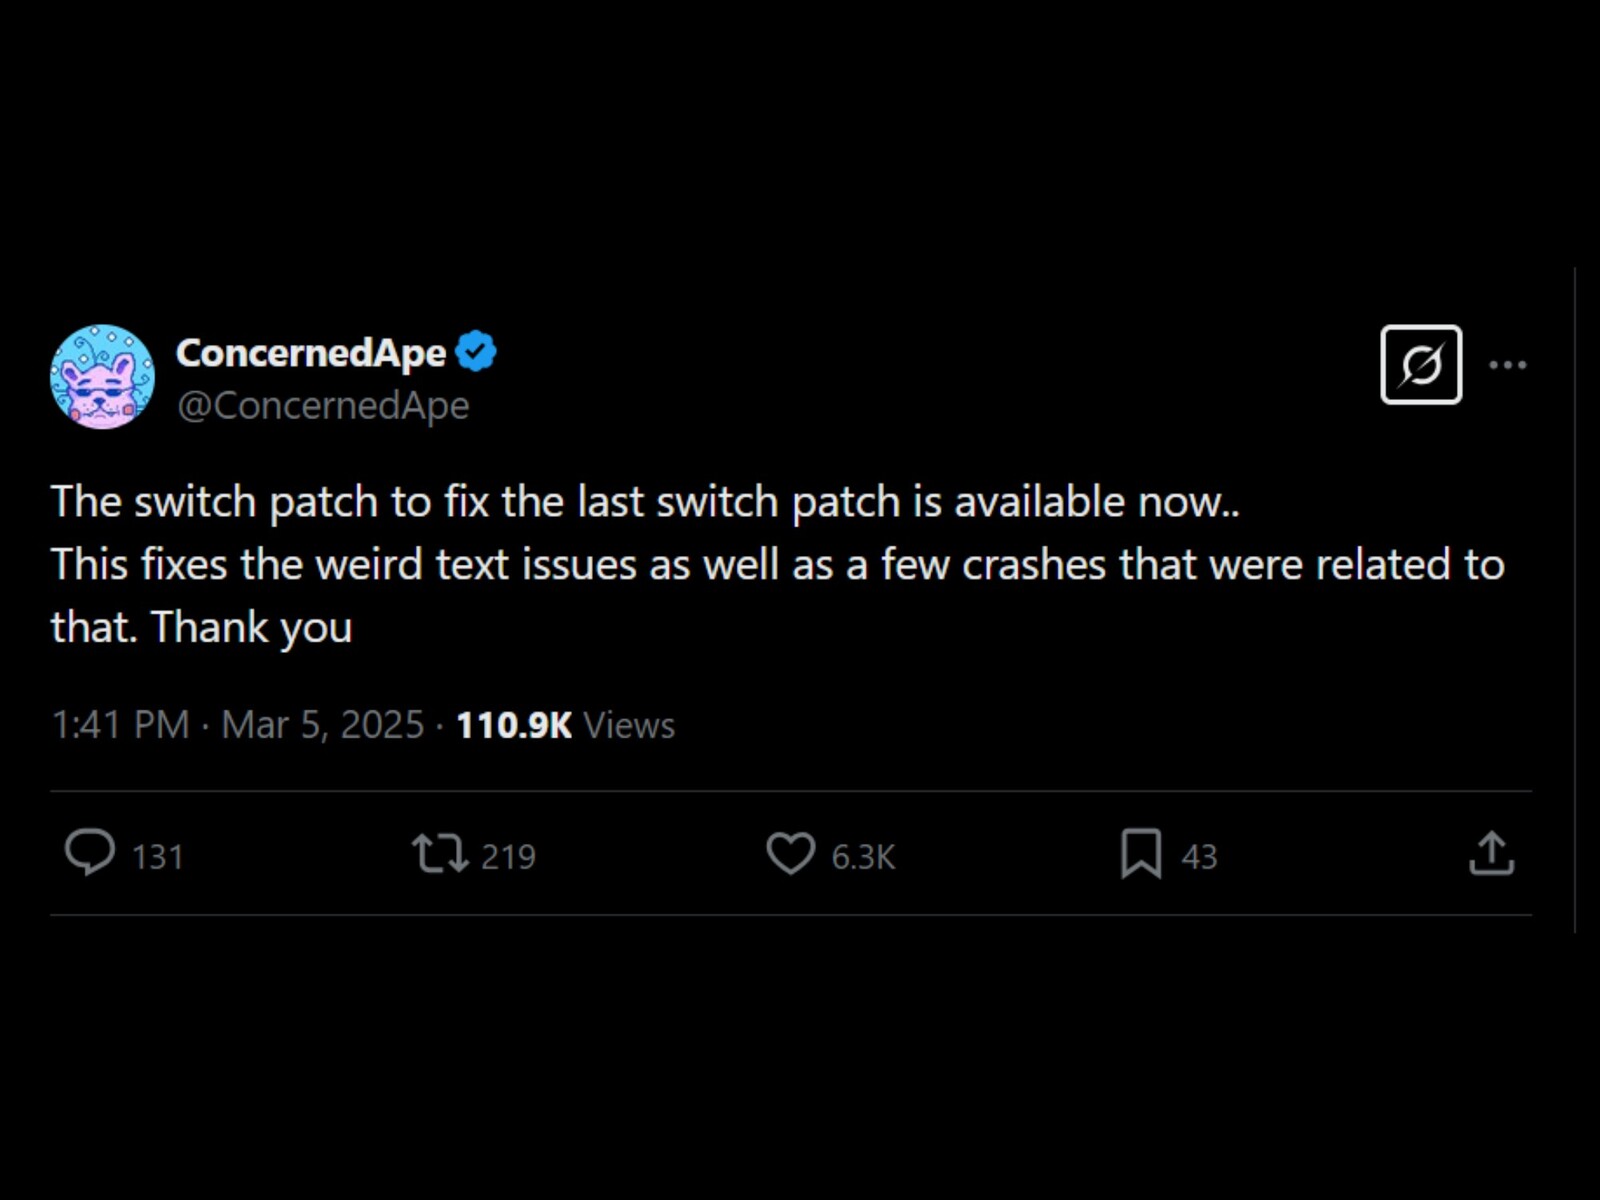The height and width of the screenshot is (1200, 1600).
Task: Click the 131 replies count
Action: tap(158, 857)
